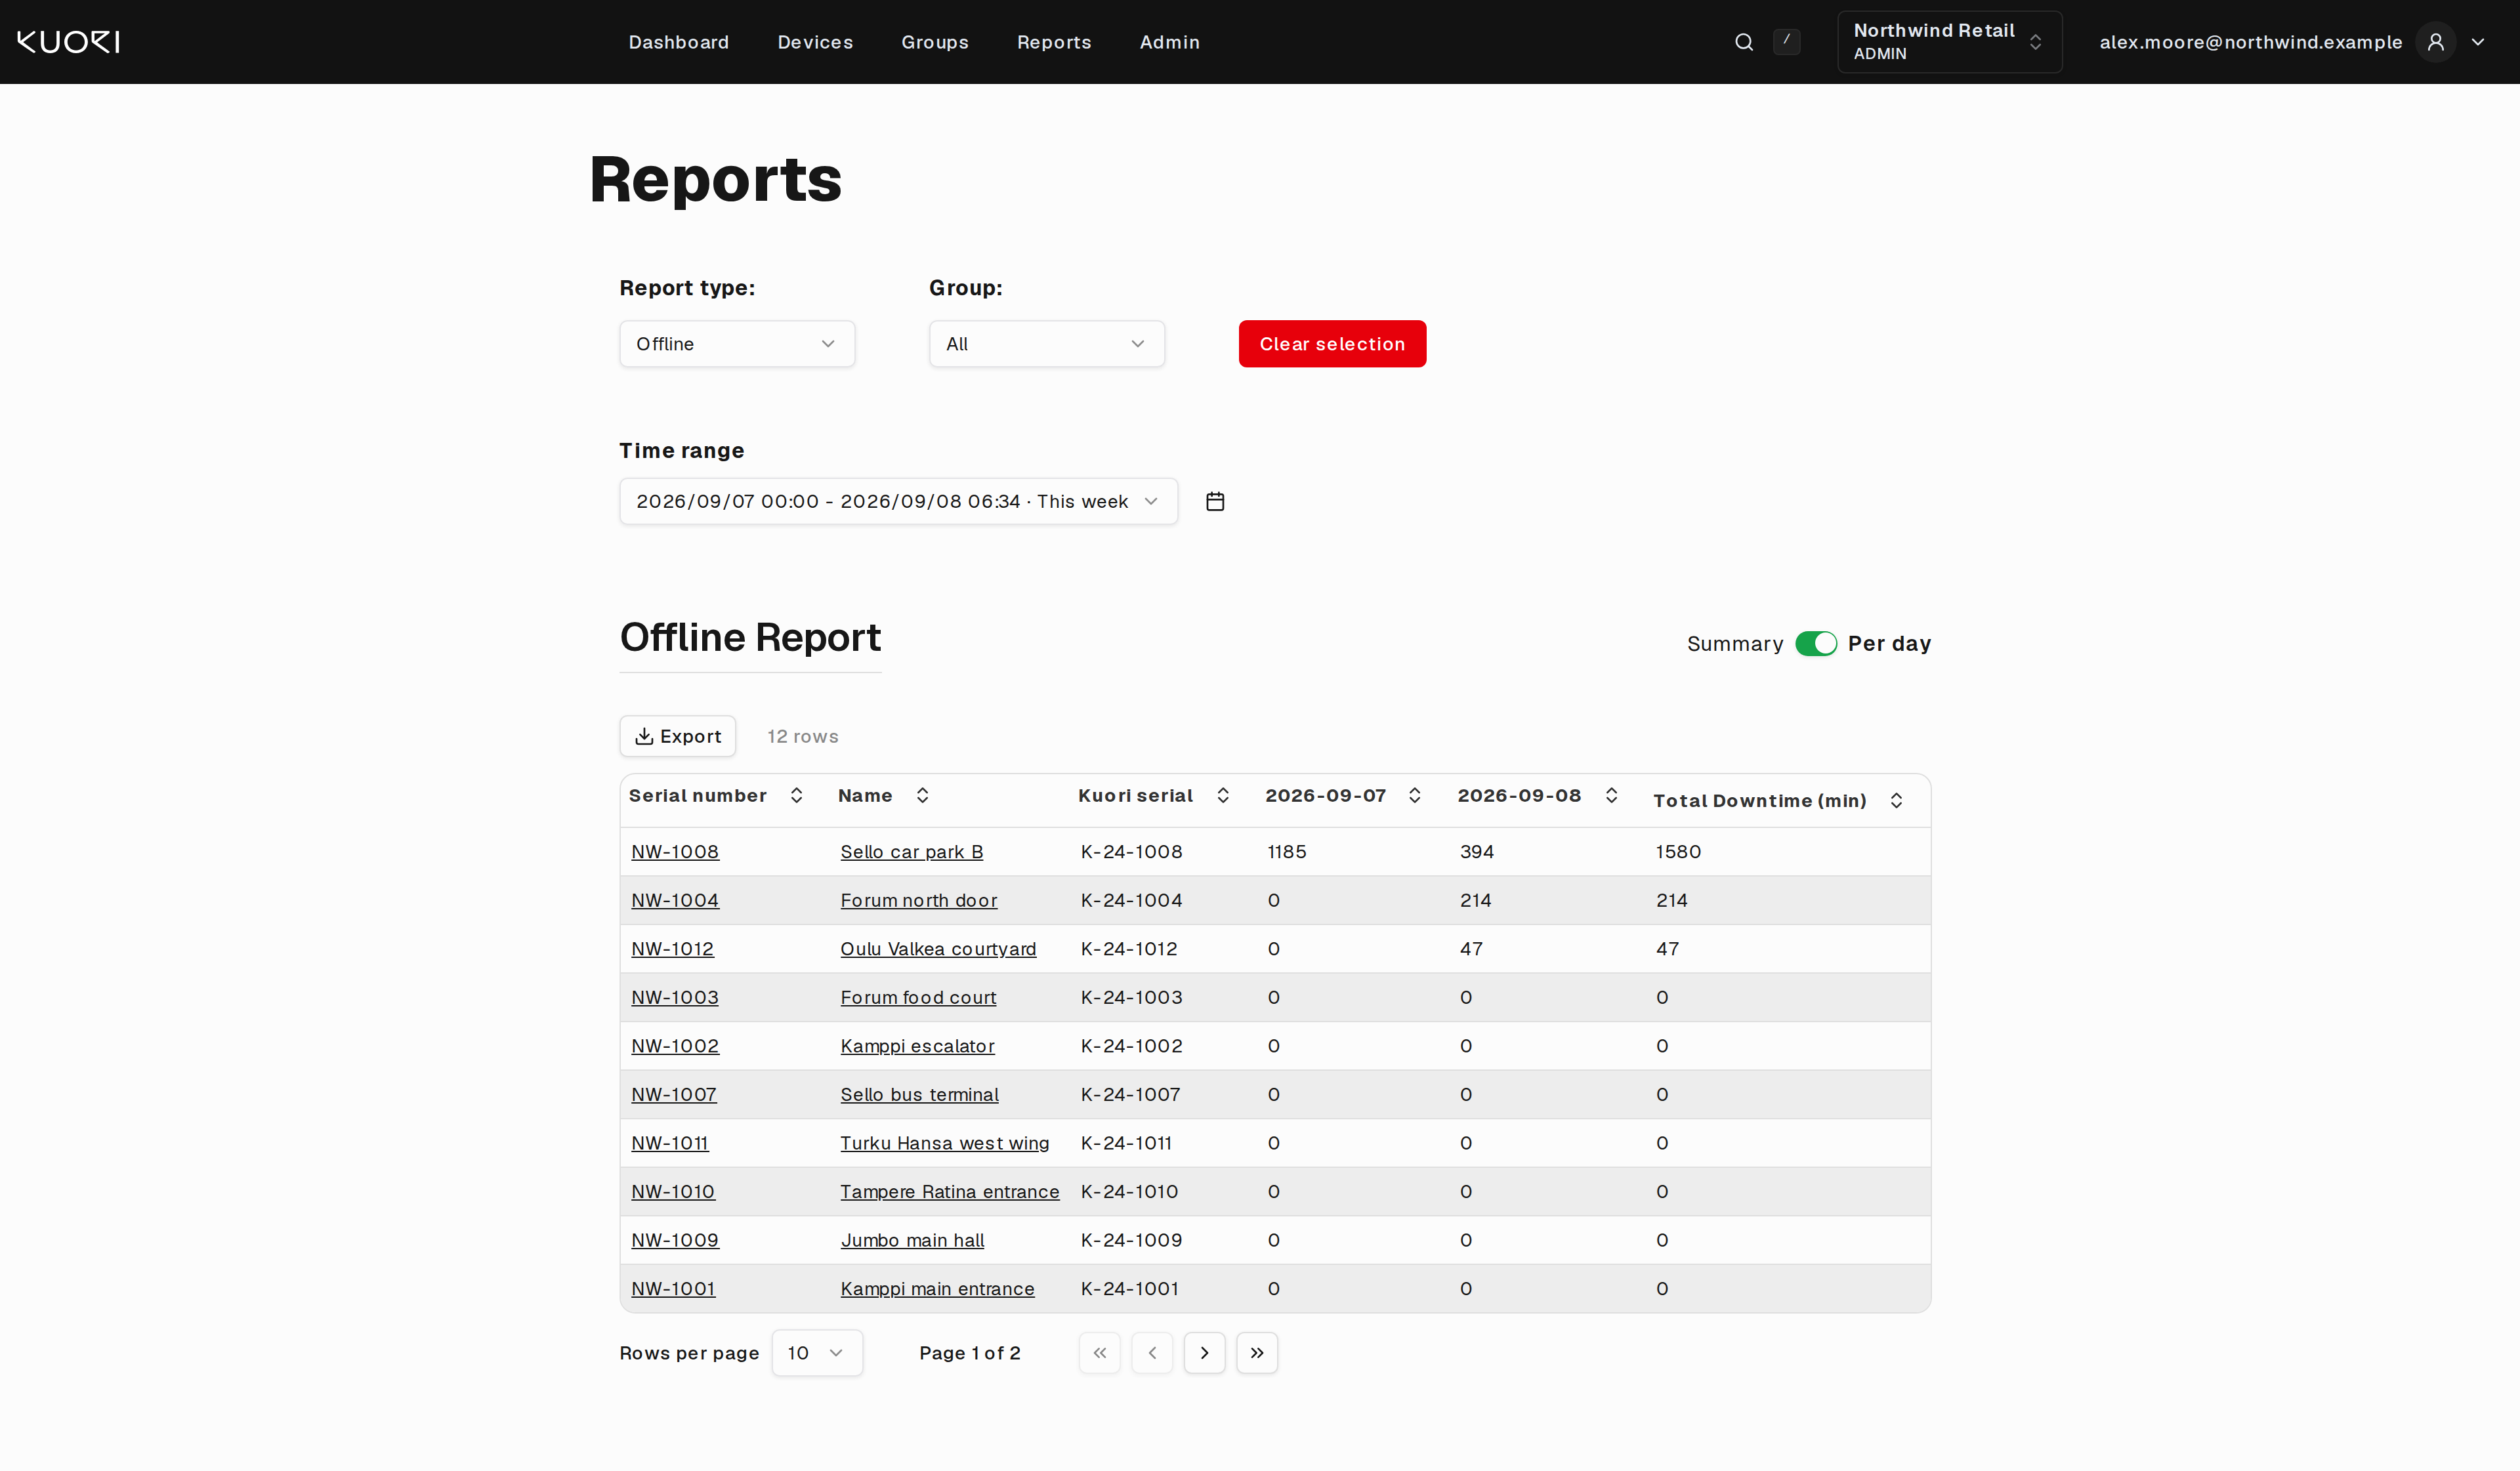Image resolution: width=2520 pixels, height=1471 pixels.
Task: Jump to first page double arrow
Action: 1100,1352
